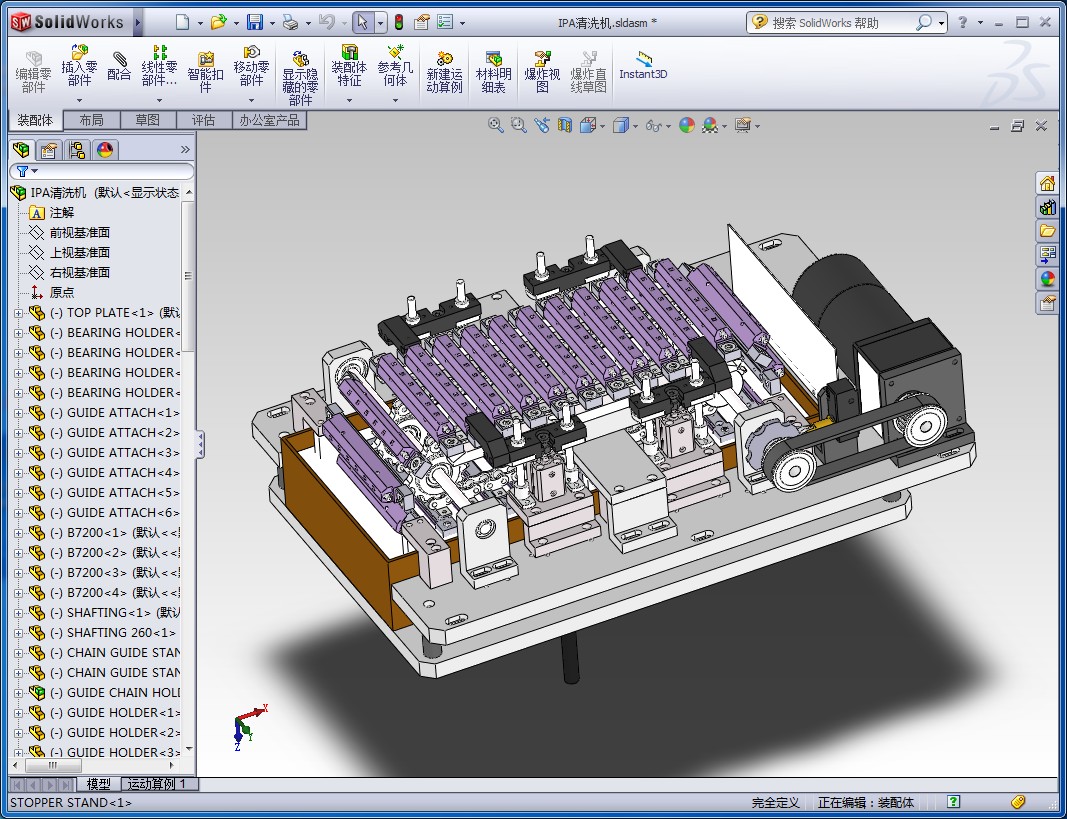Click the 运动算例 1 bottom tab
Image resolution: width=1067 pixels, height=819 pixels.
(158, 784)
